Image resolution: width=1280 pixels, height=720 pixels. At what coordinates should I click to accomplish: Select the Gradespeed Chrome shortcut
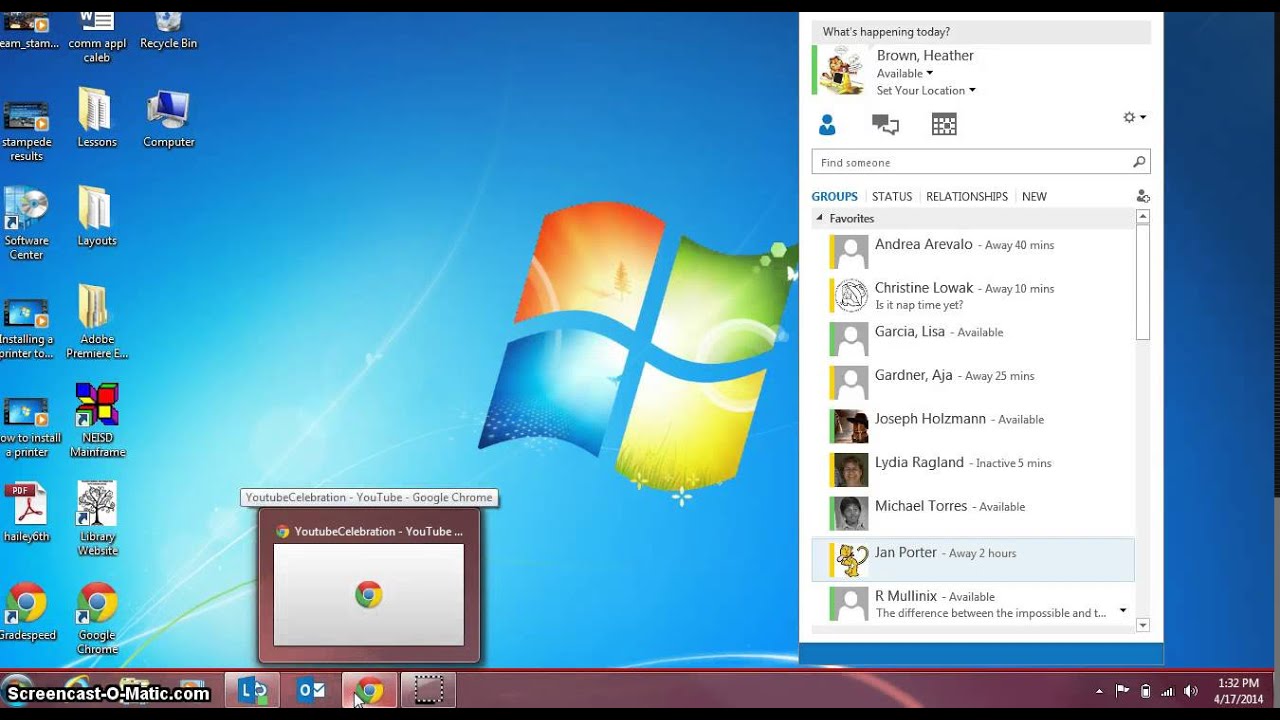27,610
